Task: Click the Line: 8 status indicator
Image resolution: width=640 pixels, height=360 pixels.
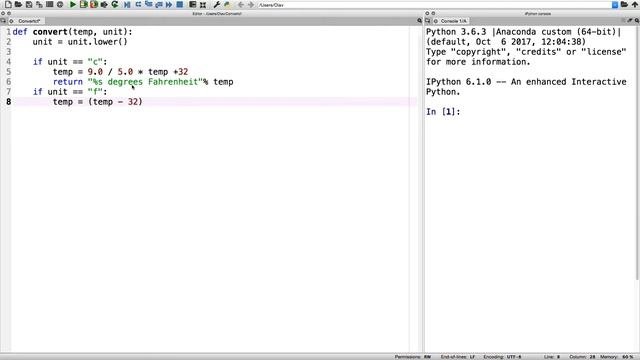Action: click(552, 357)
